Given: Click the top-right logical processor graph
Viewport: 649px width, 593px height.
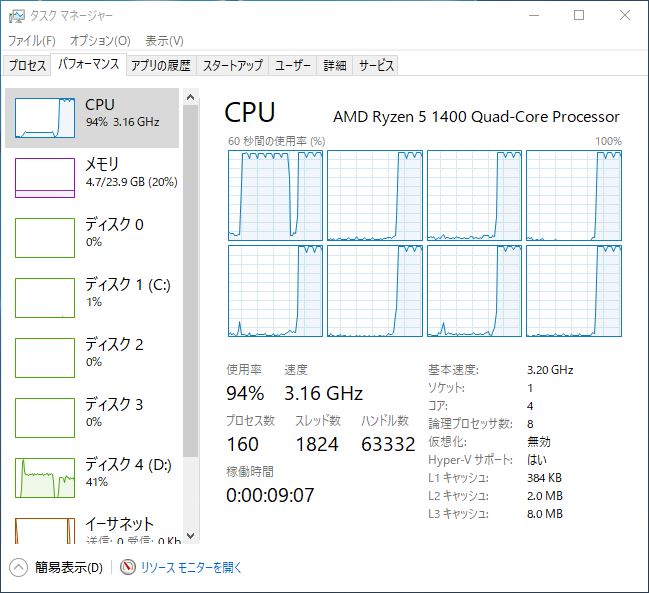Looking at the screenshot, I should coord(574,195).
